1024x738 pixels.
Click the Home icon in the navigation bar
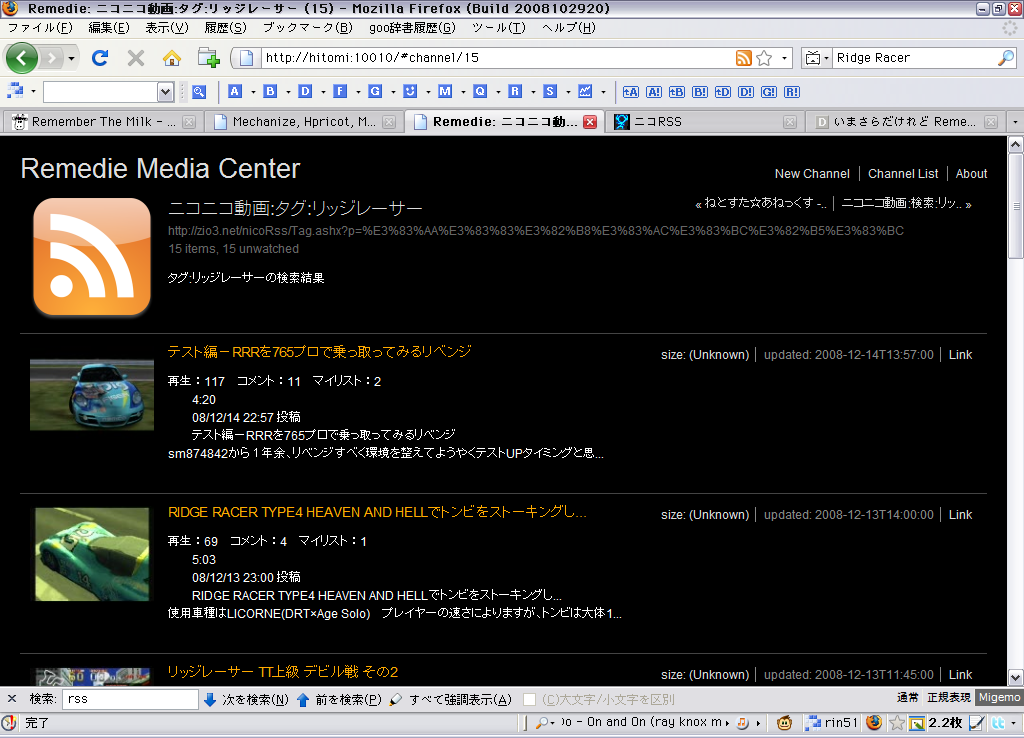[x=172, y=58]
